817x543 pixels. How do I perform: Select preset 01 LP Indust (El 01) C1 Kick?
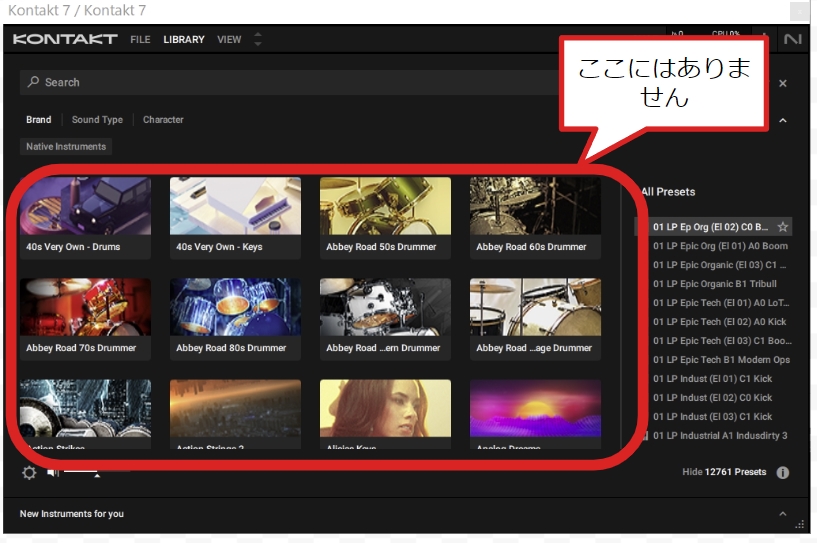pyautogui.click(x=713, y=379)
